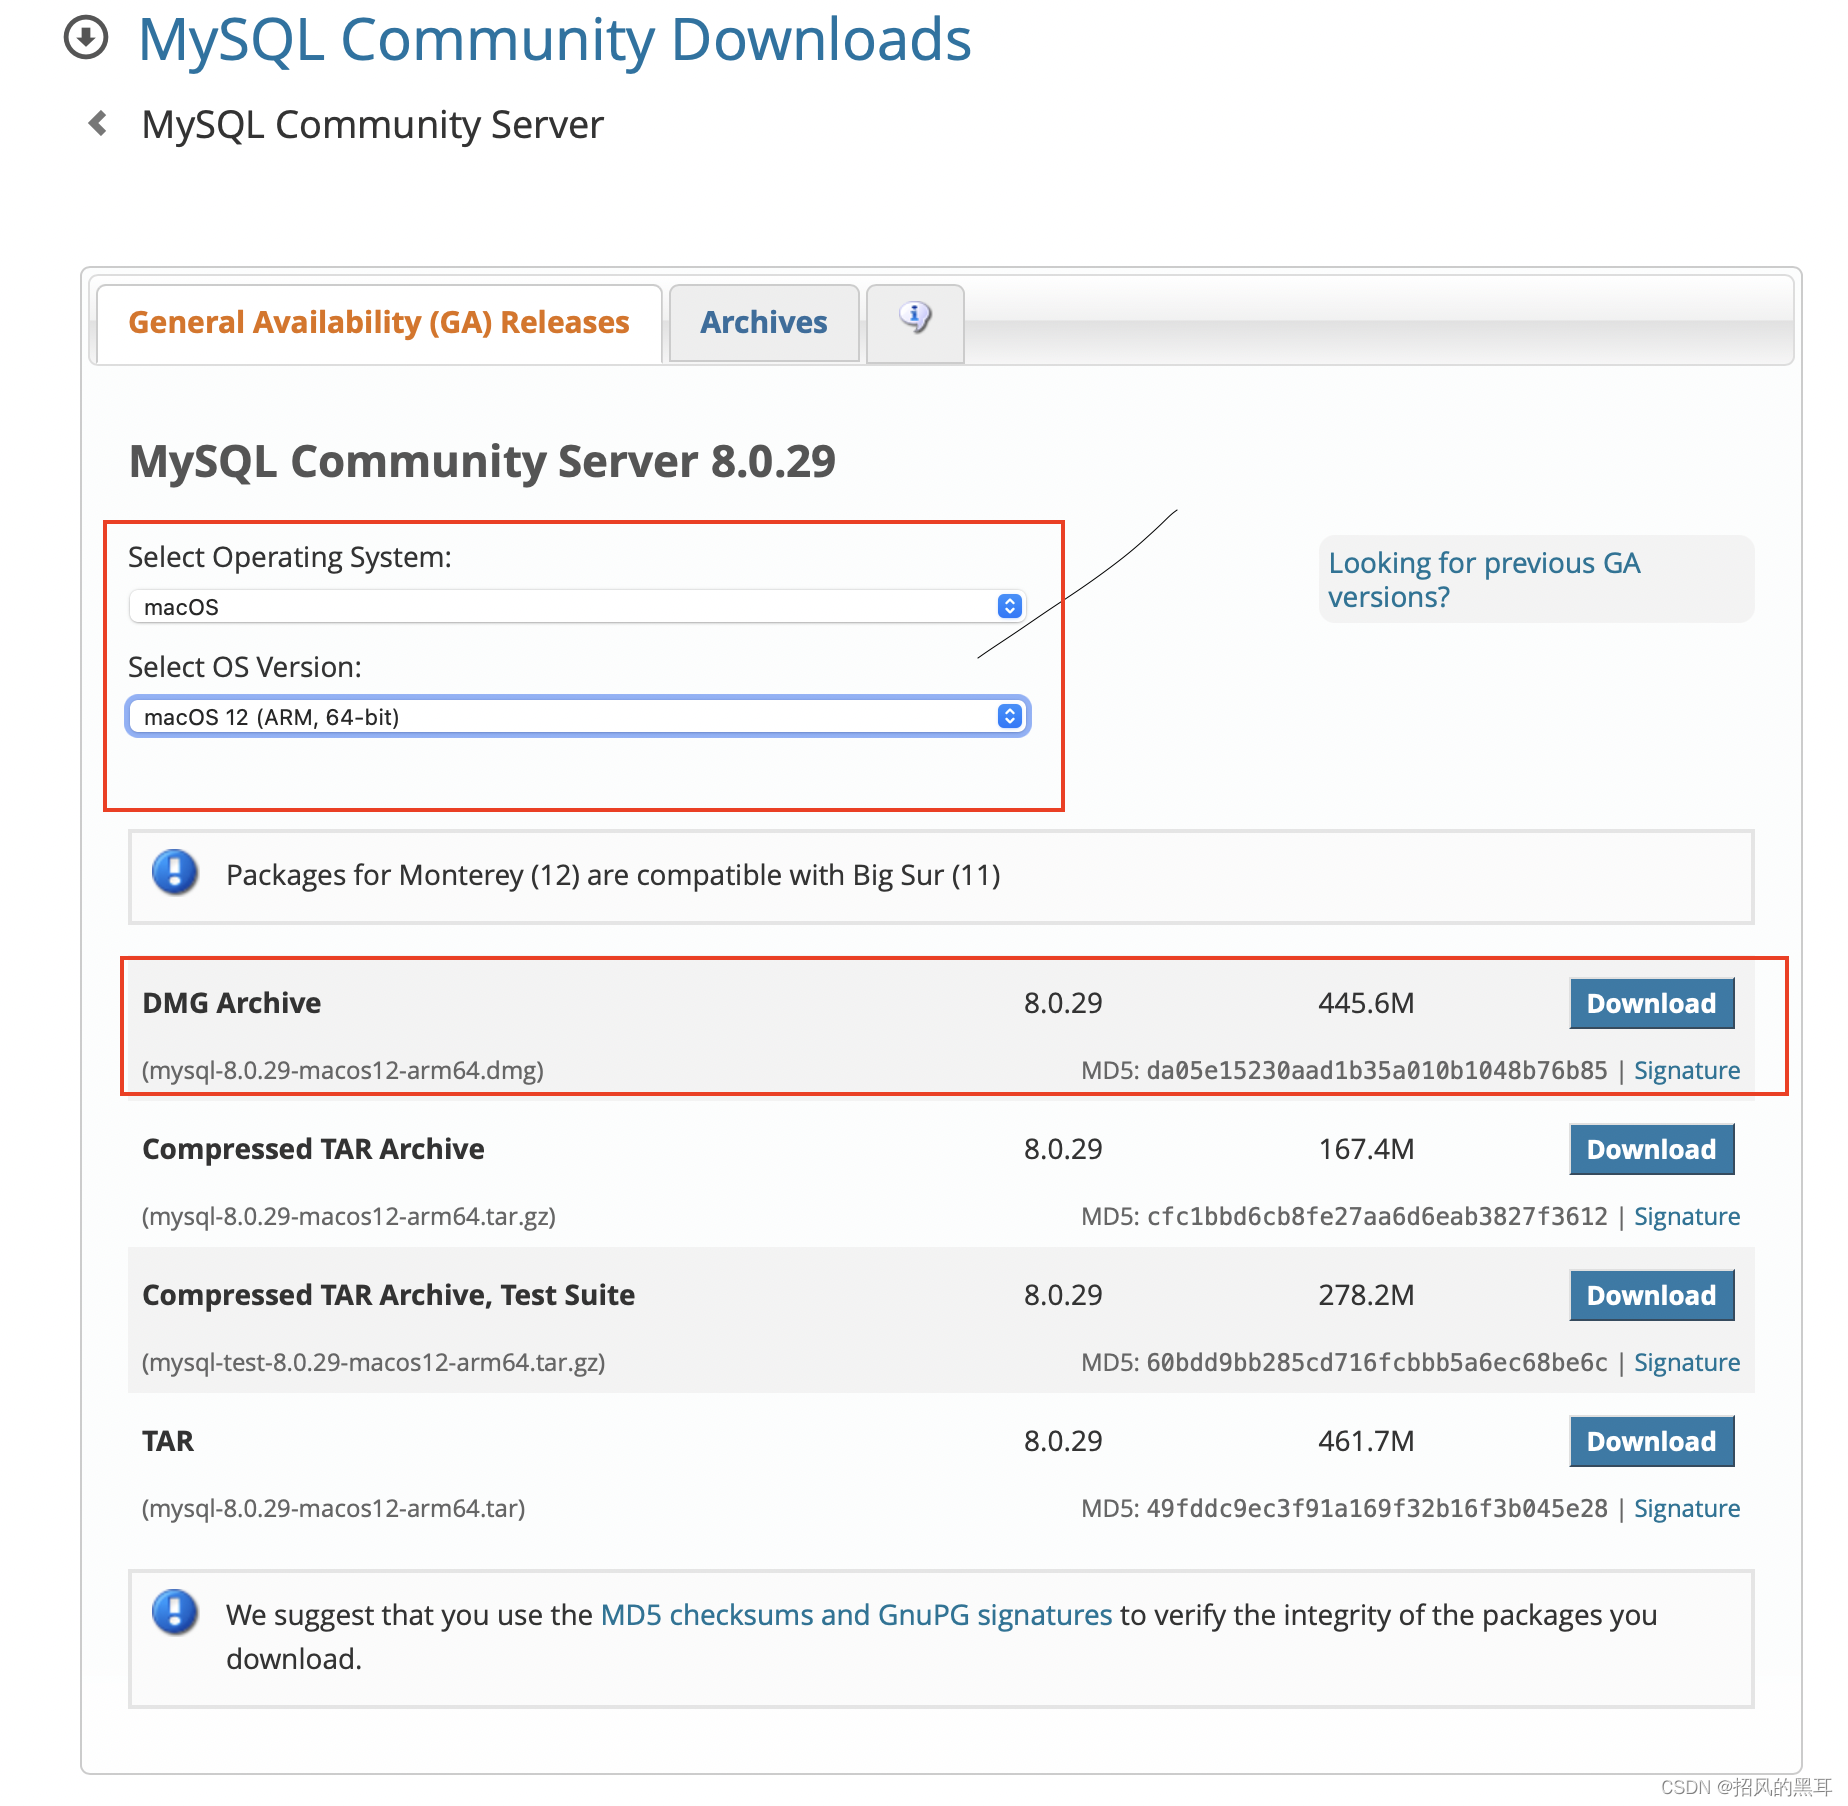Select MD5 hash da05e15230aad1b35a010b1048b76b85
Screen dimensions: 1848x1806
coord(1377,1070)
